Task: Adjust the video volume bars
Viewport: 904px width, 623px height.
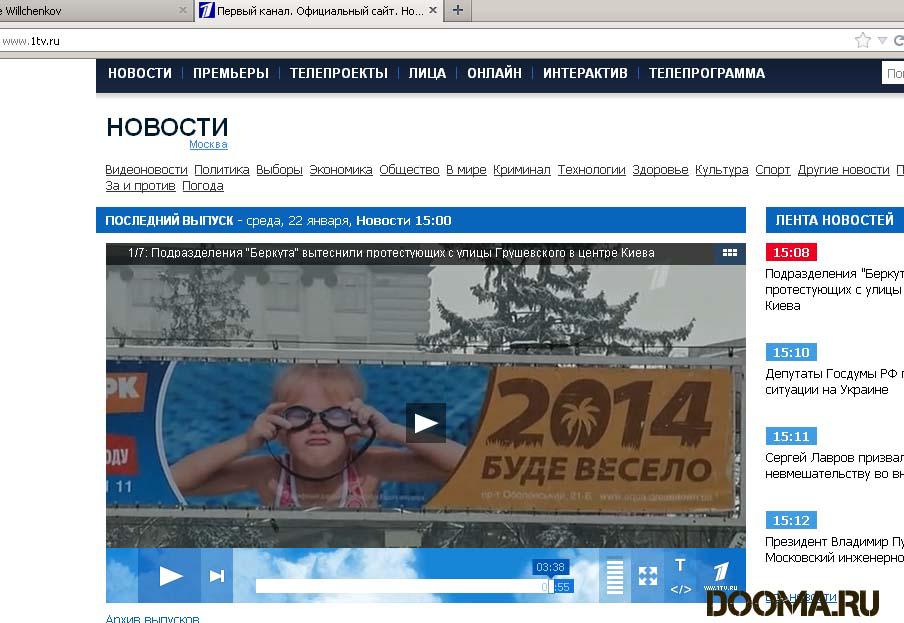Action: click(x=615, y=576)
